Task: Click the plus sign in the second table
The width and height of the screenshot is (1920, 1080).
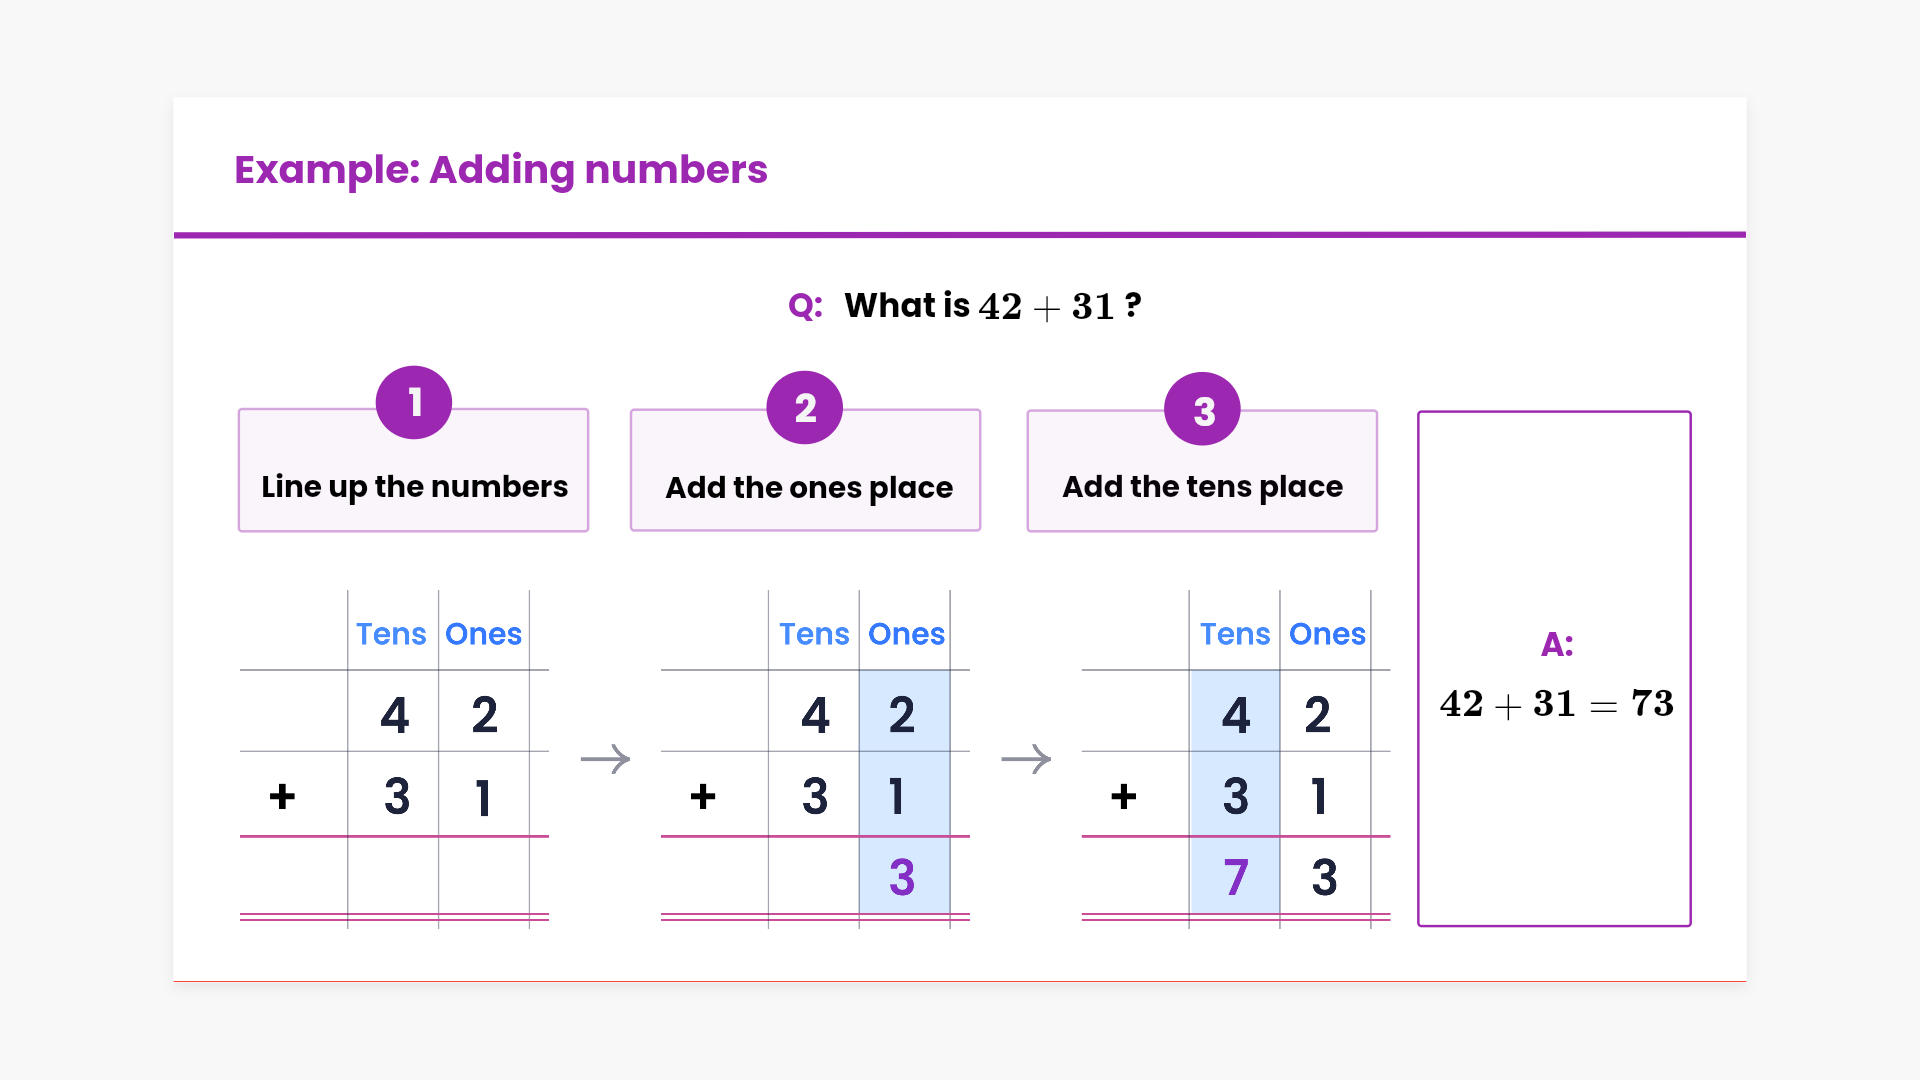Action: 703,797
